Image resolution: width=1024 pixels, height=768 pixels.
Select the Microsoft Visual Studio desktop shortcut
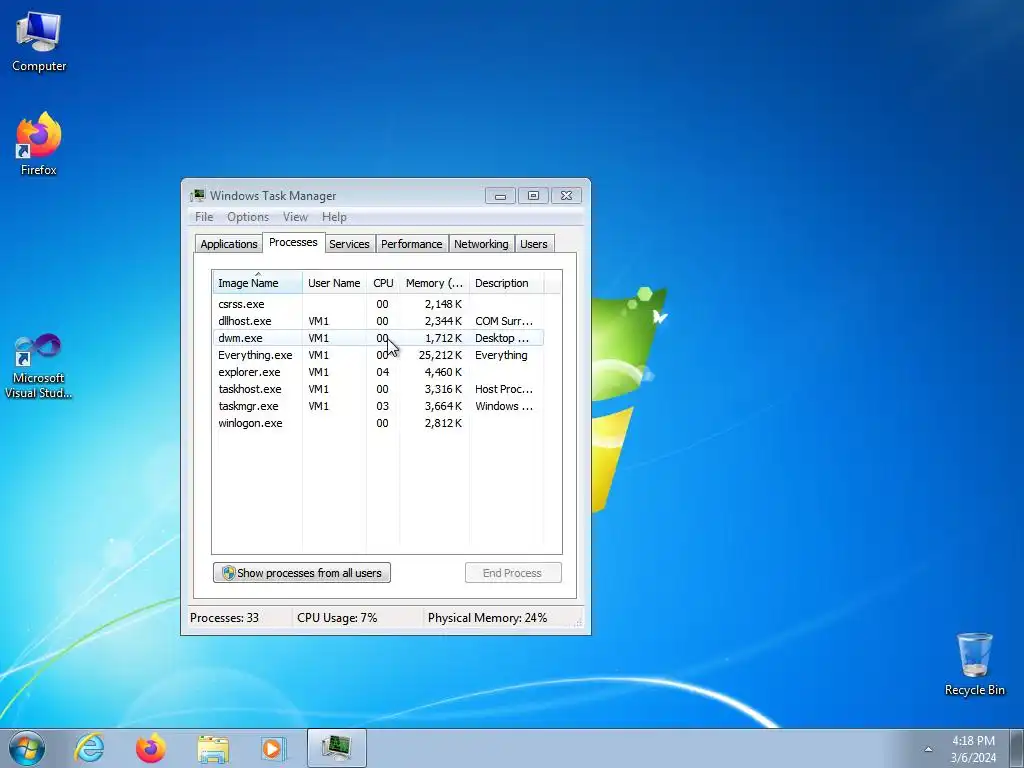(39, 366)
